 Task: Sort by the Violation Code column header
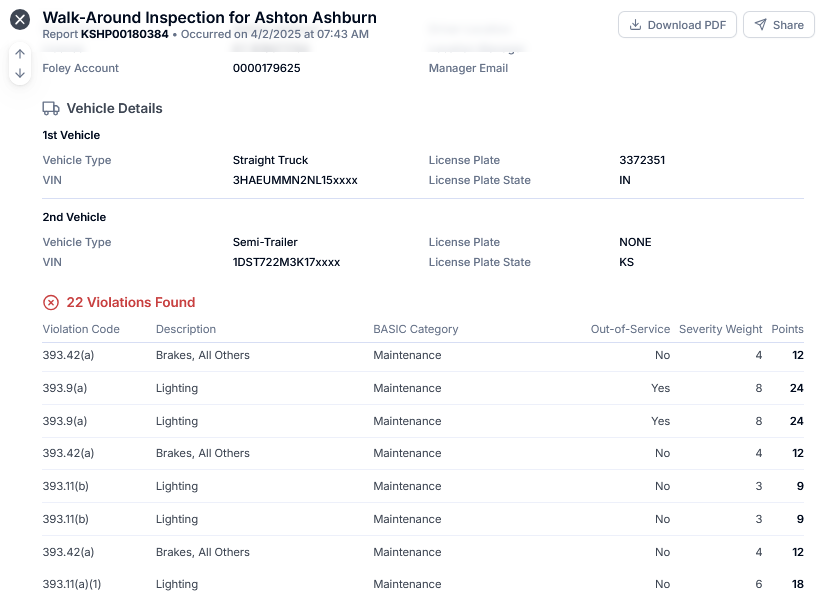(81, 329)
